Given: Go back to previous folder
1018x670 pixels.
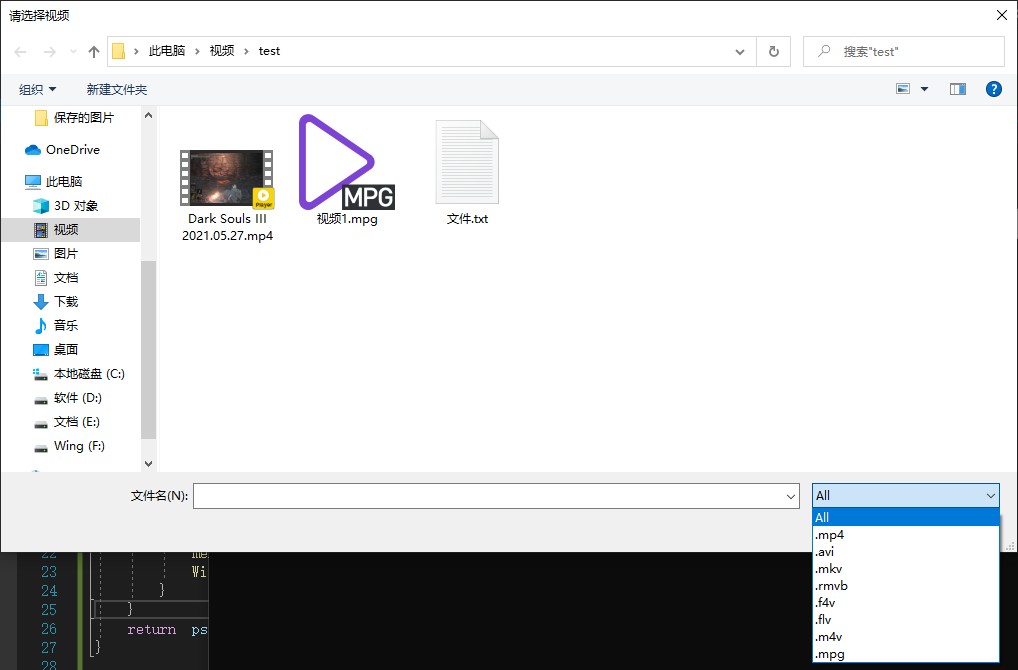Looking at the screenshot, I should coord(20,52).
